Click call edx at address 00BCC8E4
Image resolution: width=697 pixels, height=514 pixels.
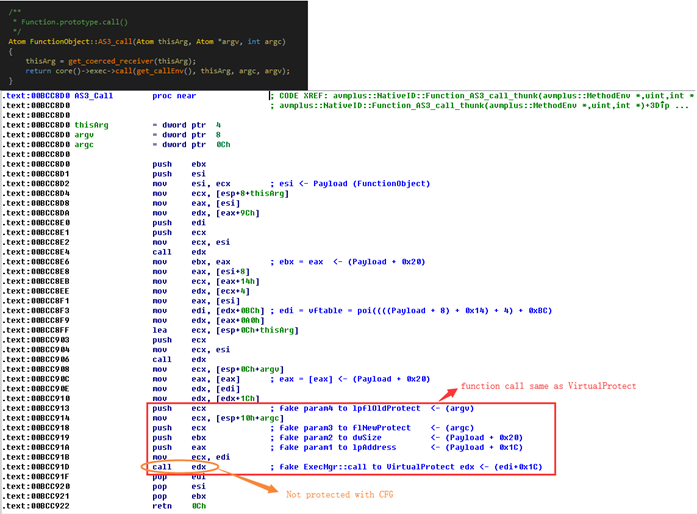[179, 252]
